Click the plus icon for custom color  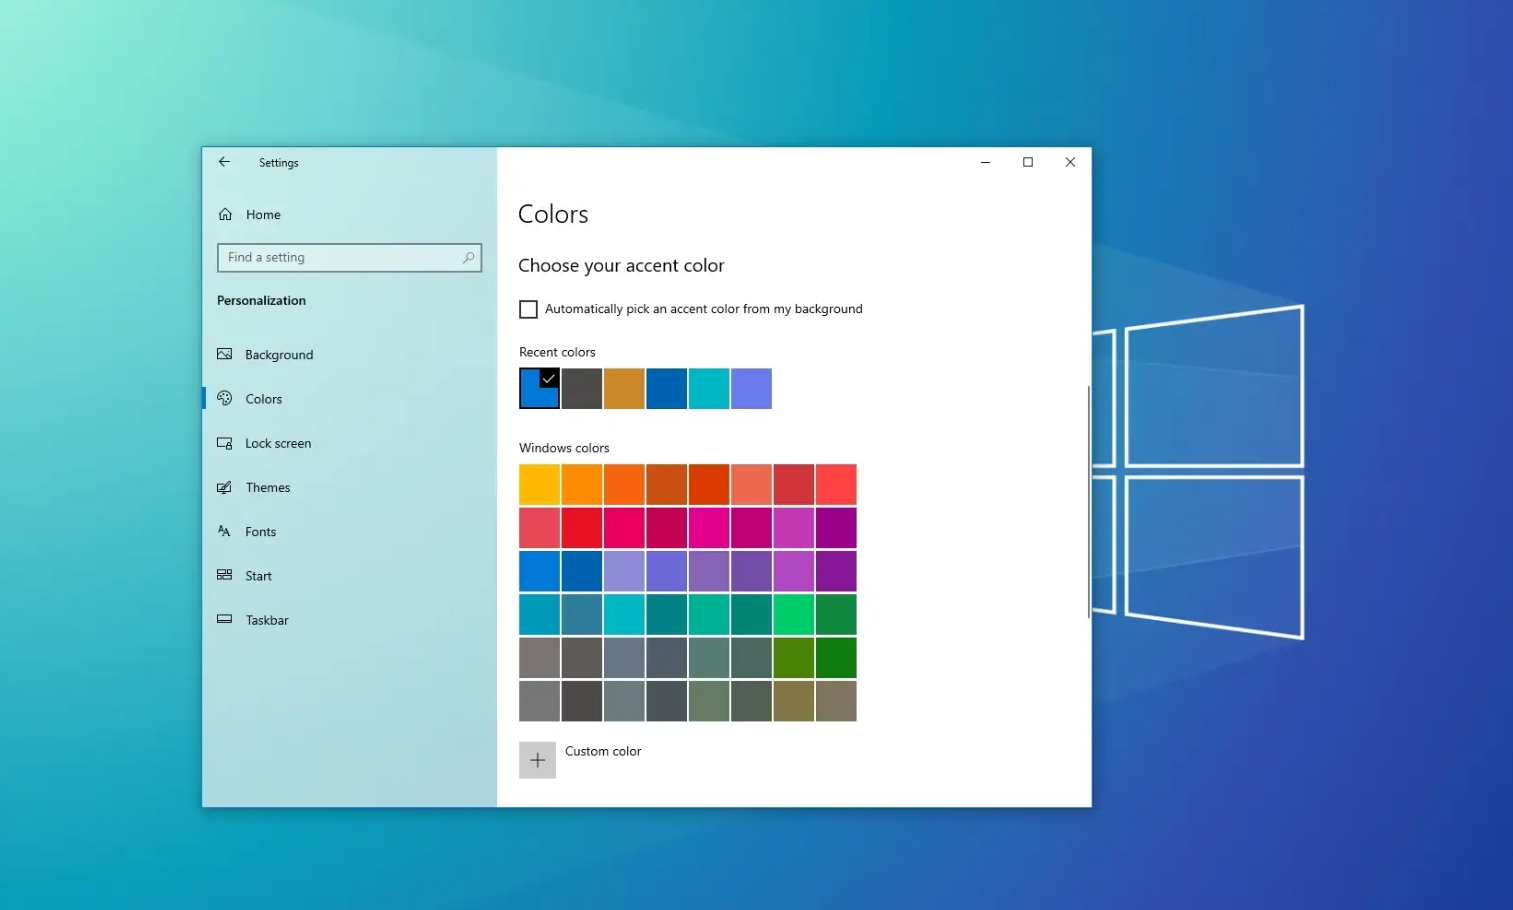[537, 760]
